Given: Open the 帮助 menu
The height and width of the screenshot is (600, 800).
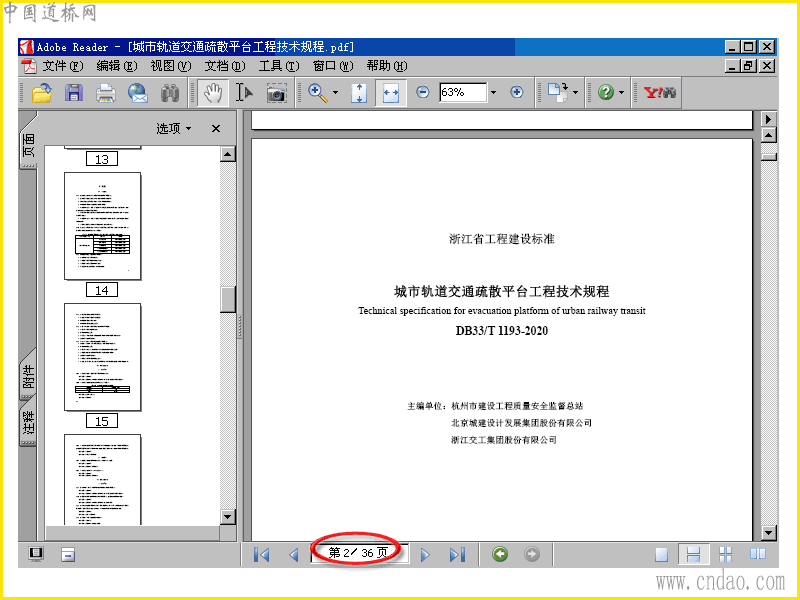Looking at the screenshot, I should 387,66.
